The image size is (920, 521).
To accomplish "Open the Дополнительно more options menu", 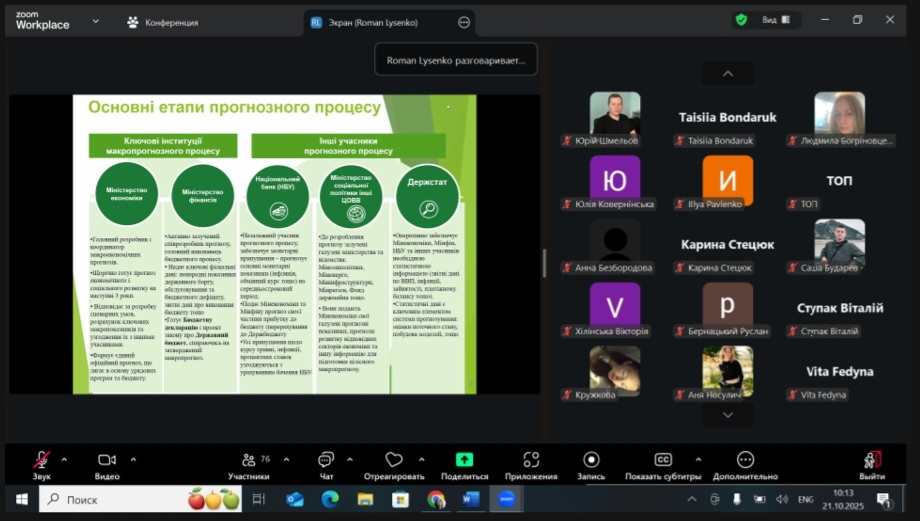I will (x=745, y=465).
